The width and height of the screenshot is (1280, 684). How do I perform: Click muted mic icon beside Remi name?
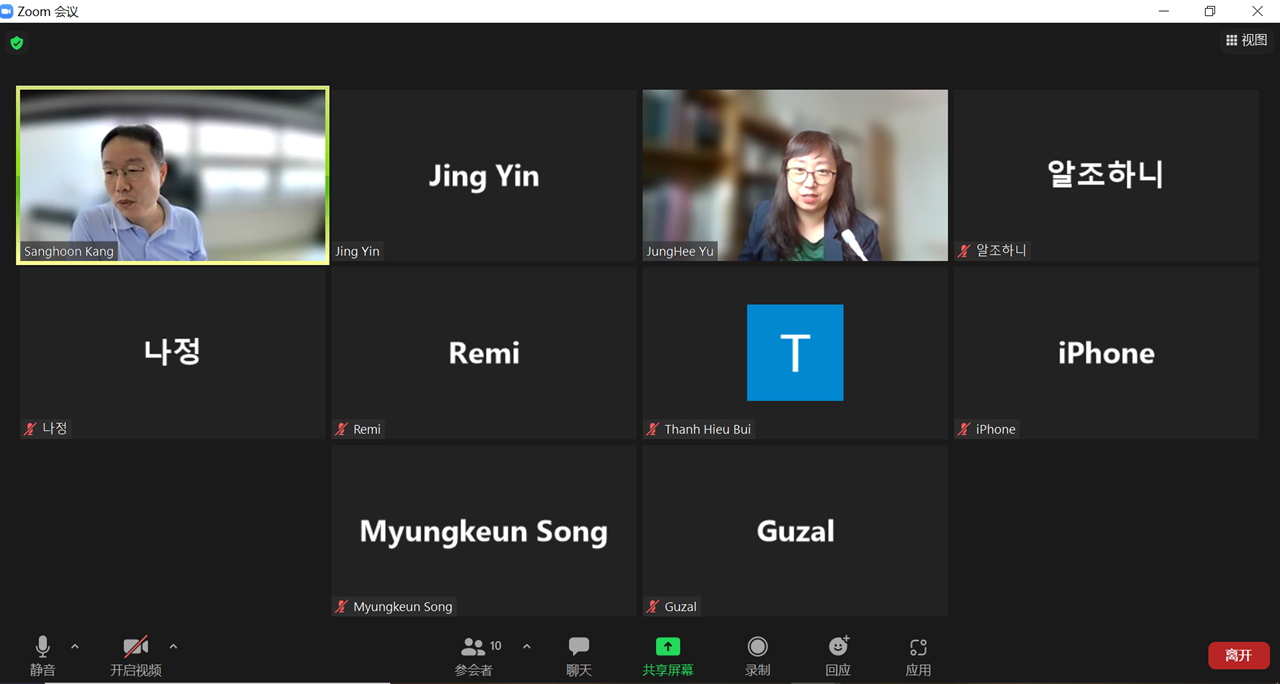[342, 429]
